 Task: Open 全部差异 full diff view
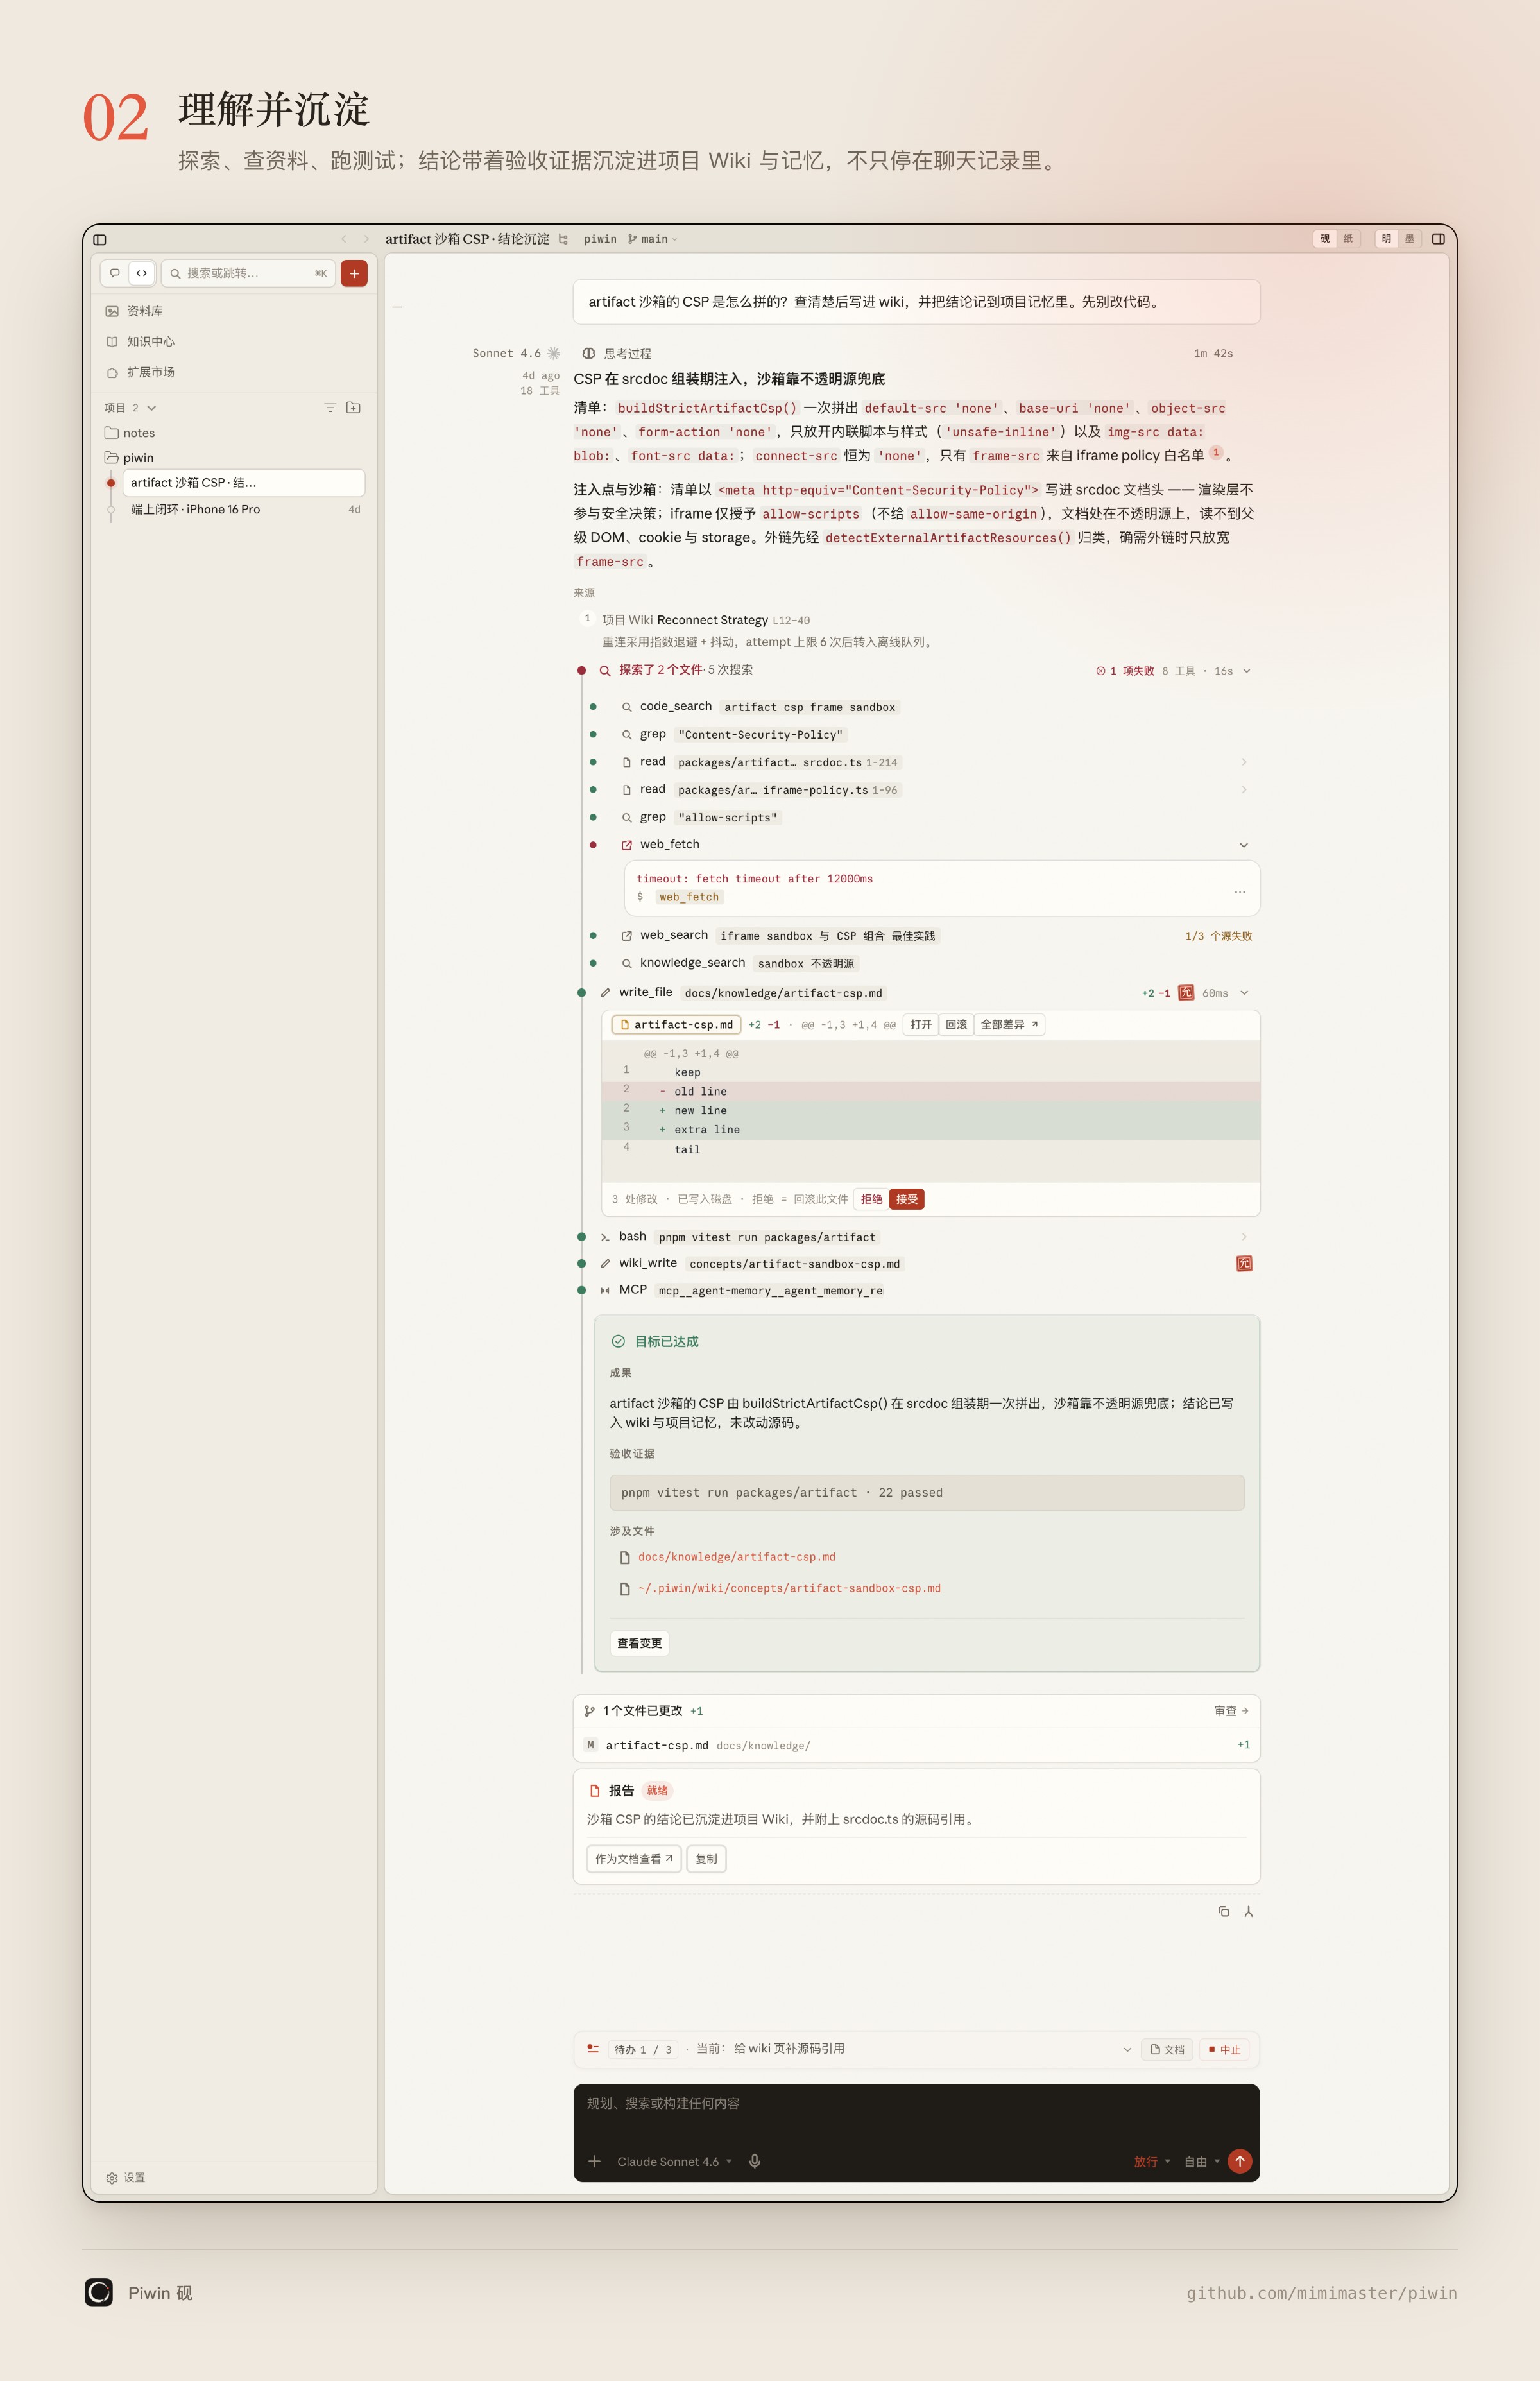[x=1009, y=1025]
